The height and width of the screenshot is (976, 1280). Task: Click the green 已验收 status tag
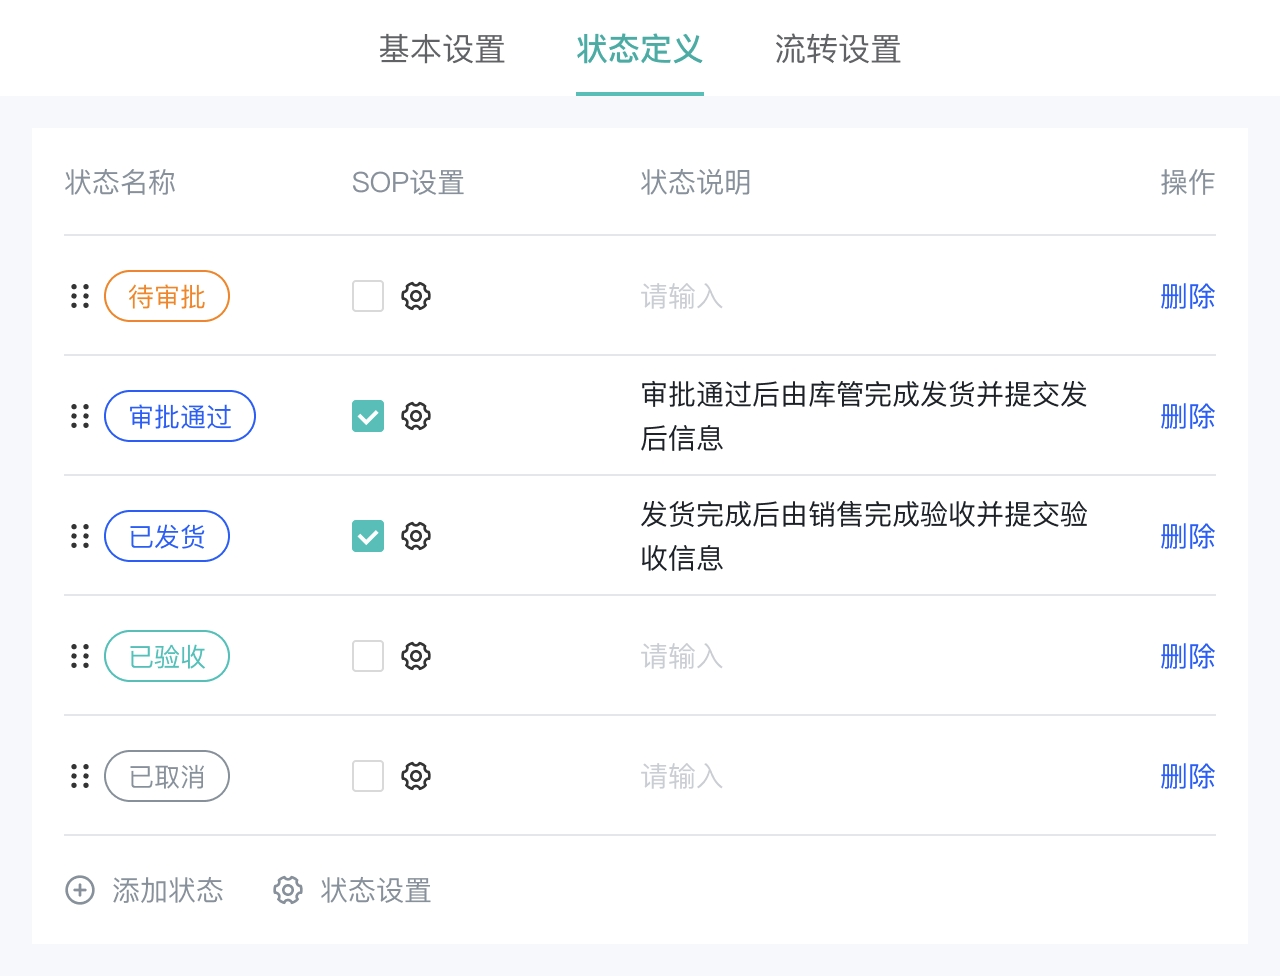pyautogui.click(x=167, y=656)
